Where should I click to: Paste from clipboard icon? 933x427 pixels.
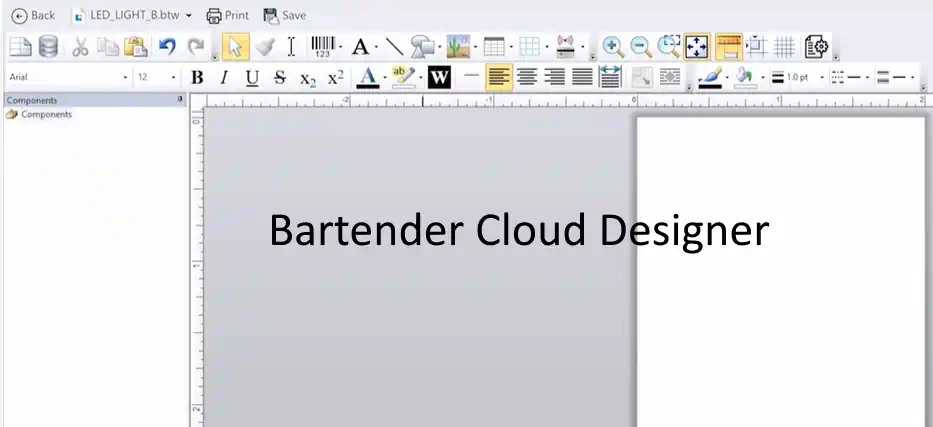coord(136,46)
